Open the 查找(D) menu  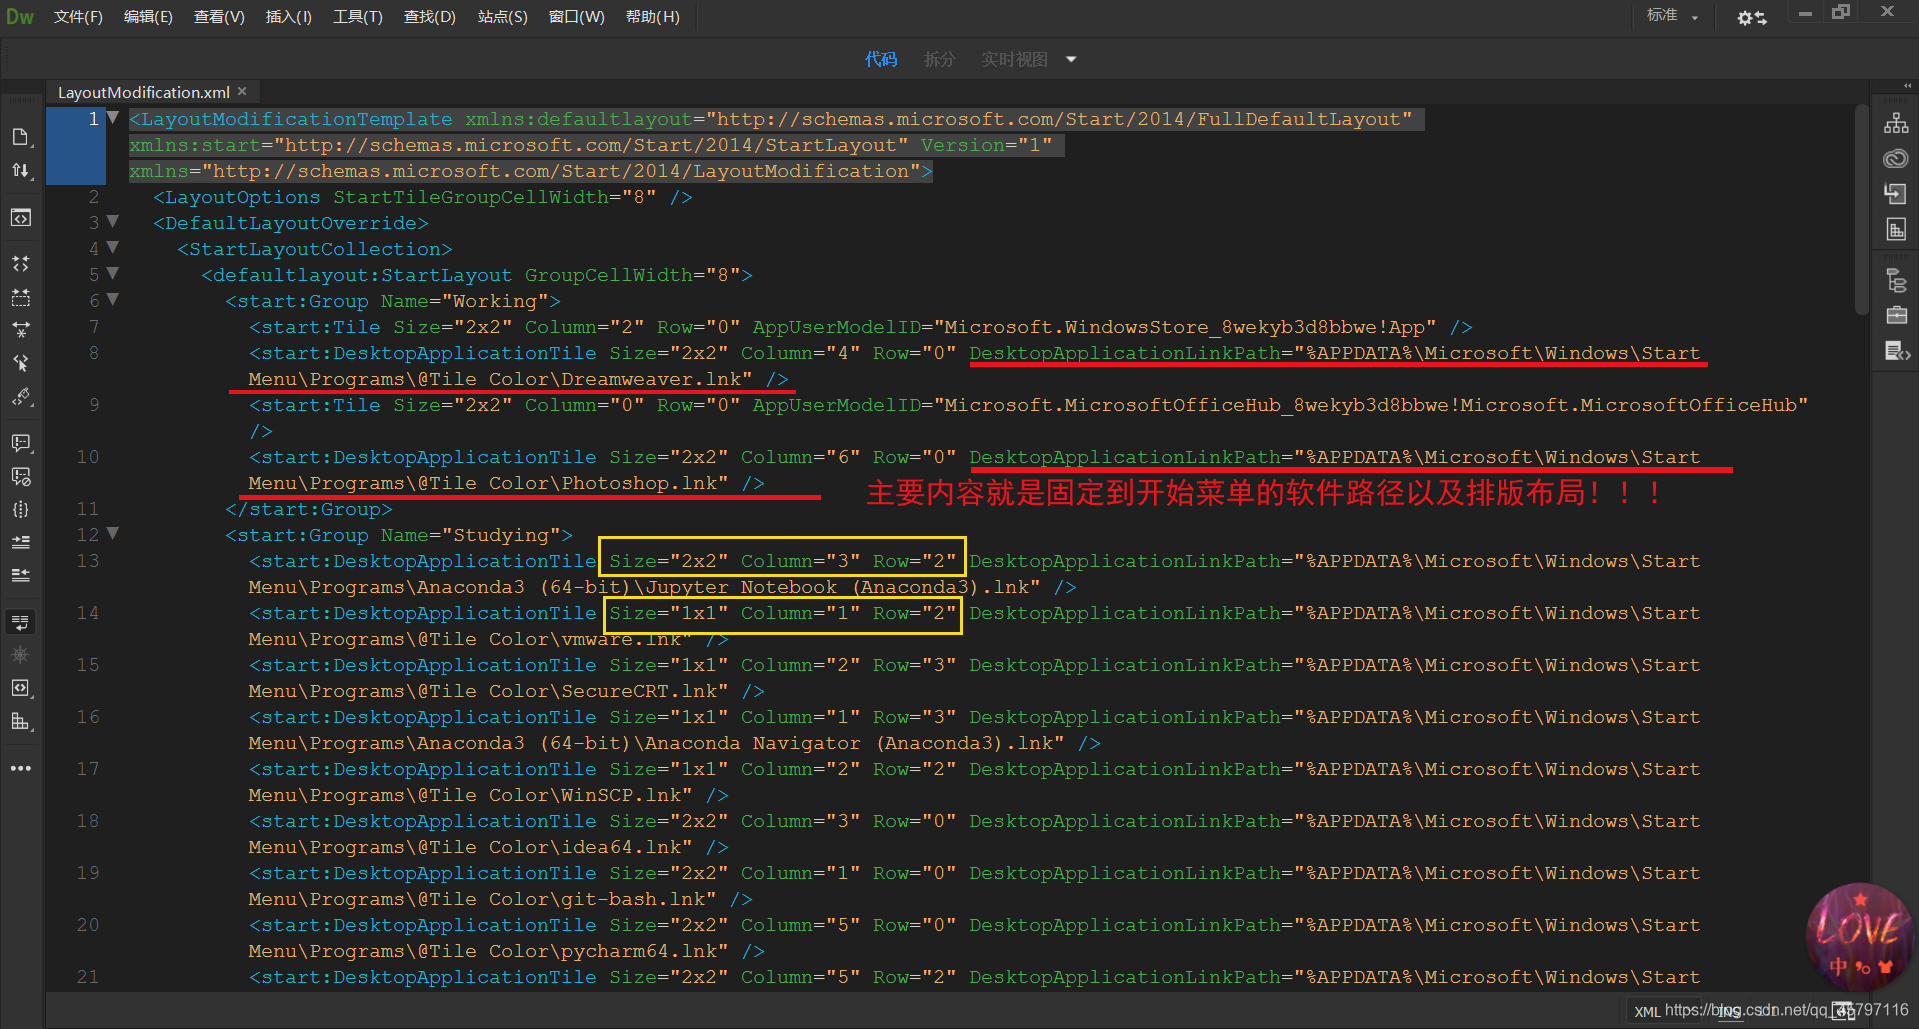coord(429,17)
